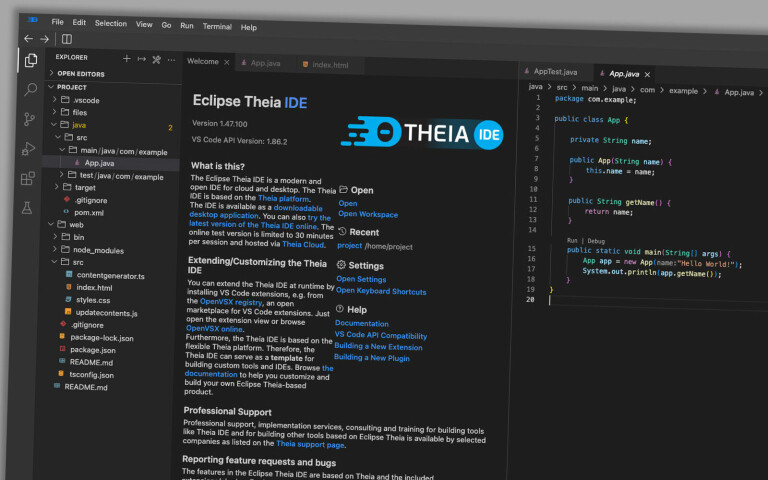
Task: Click the contentgenerator.ts file icon
Action: (x=69, y=275)
